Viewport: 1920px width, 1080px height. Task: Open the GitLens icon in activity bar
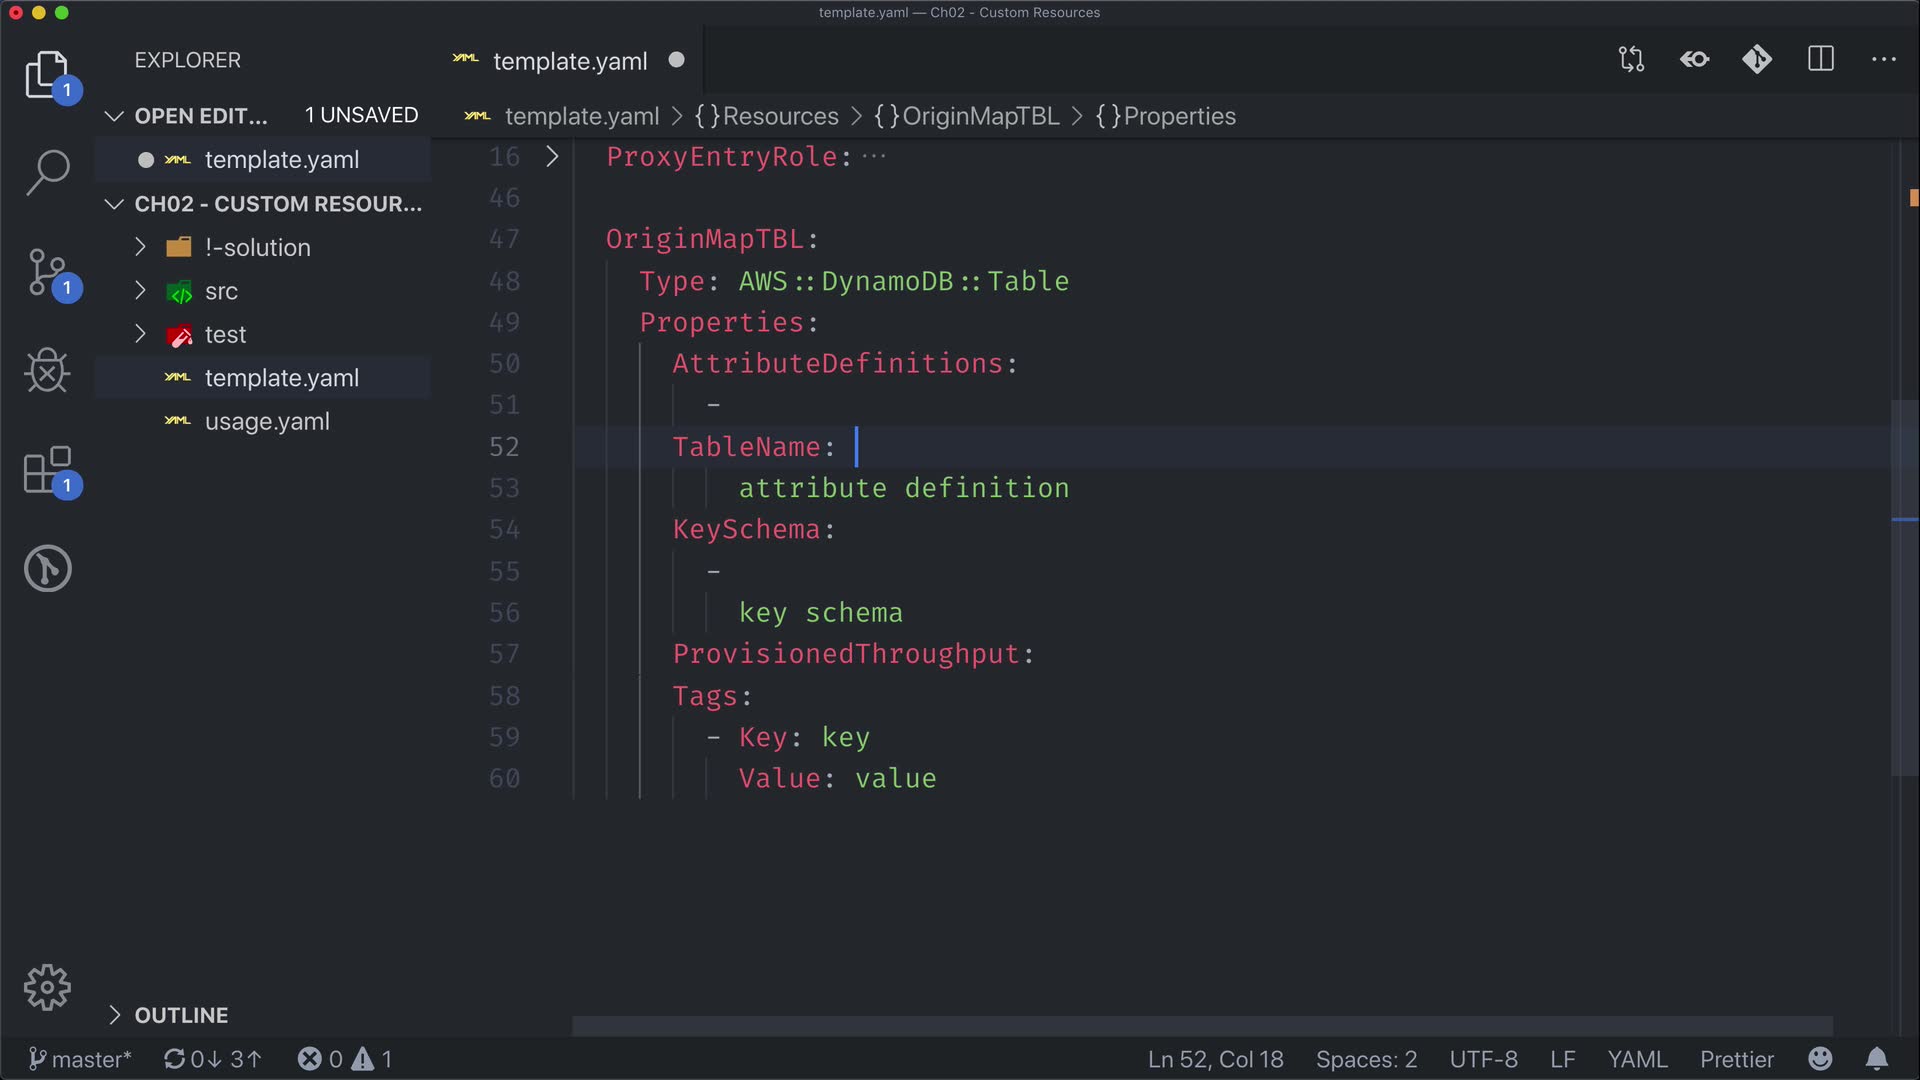47,568
